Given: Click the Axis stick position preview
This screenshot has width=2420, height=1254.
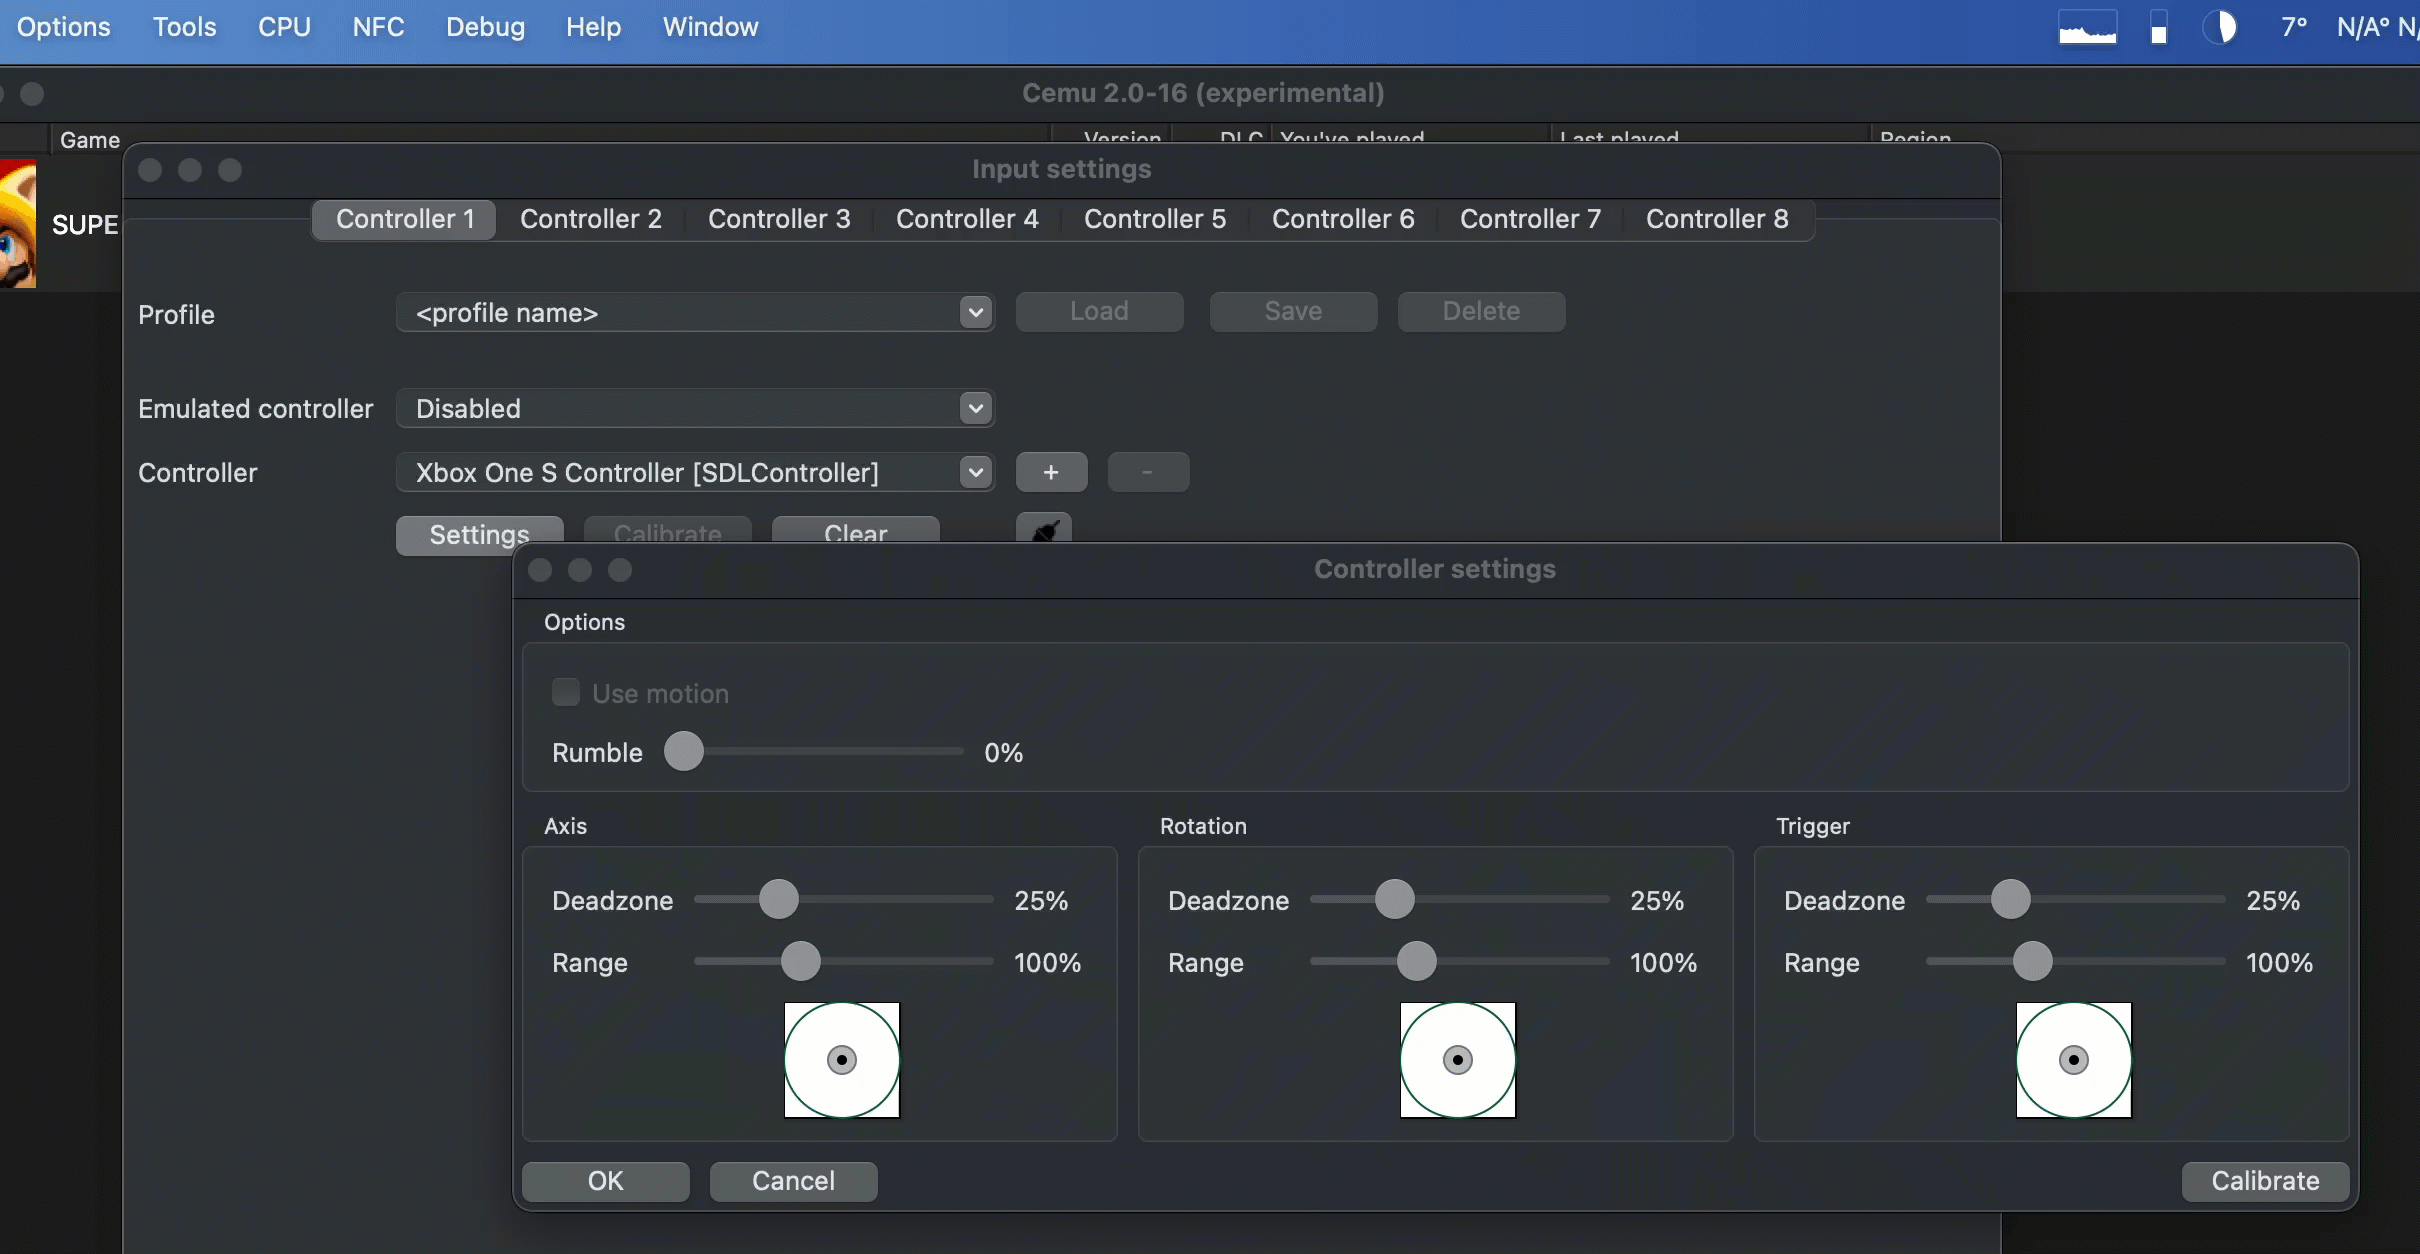Looking at the screenshot, I should pos(842,1060).
